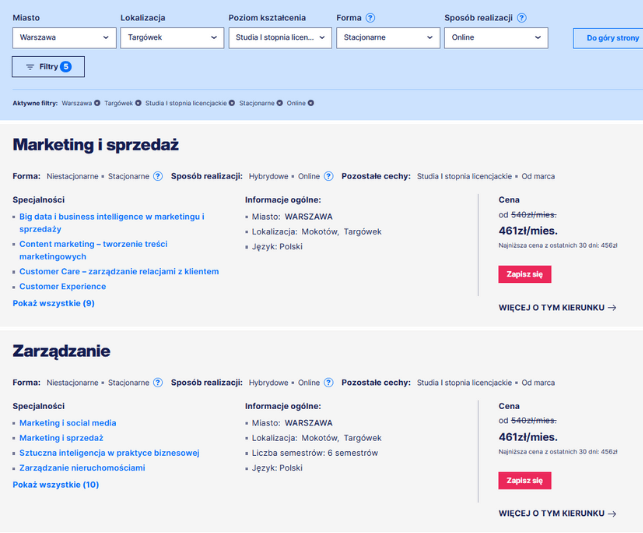Screen dimensions: 643x533
Task: Open the Marketing i sprzedaż course heading
Action: pos(96,145)
